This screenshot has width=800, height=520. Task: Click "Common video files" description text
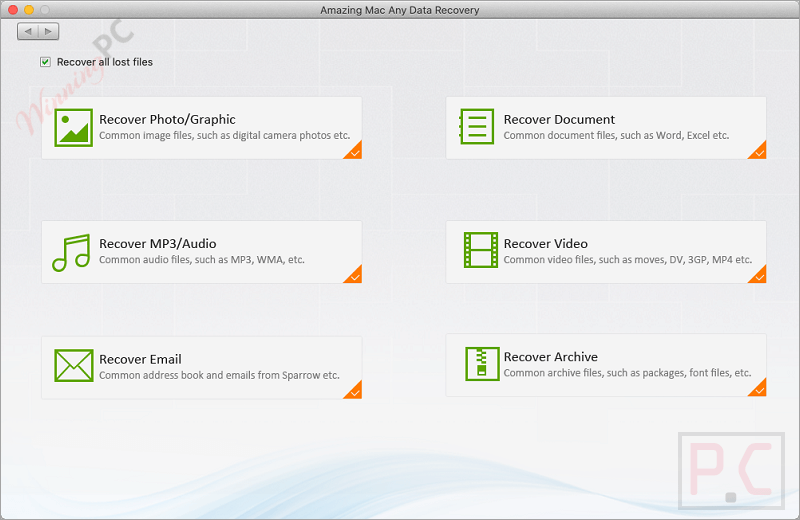coord(628,260)
